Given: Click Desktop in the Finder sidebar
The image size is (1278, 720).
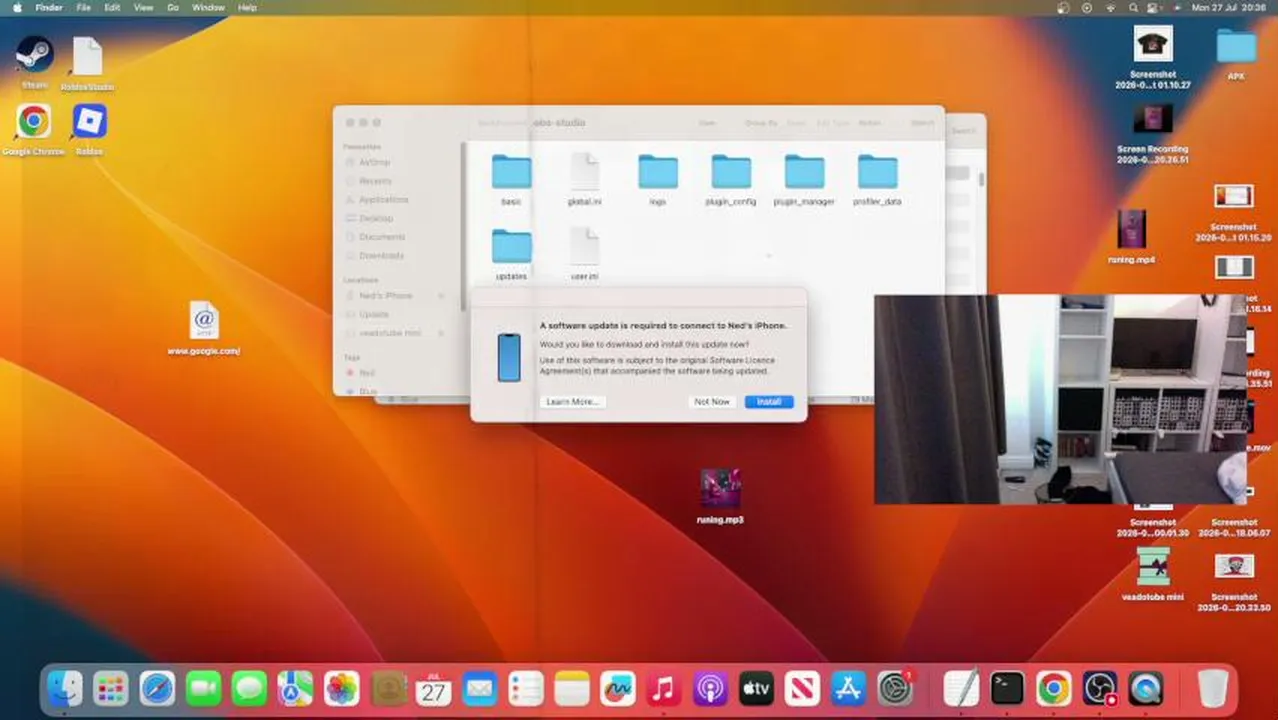Looking at the screenshot, I should point(376,218).
